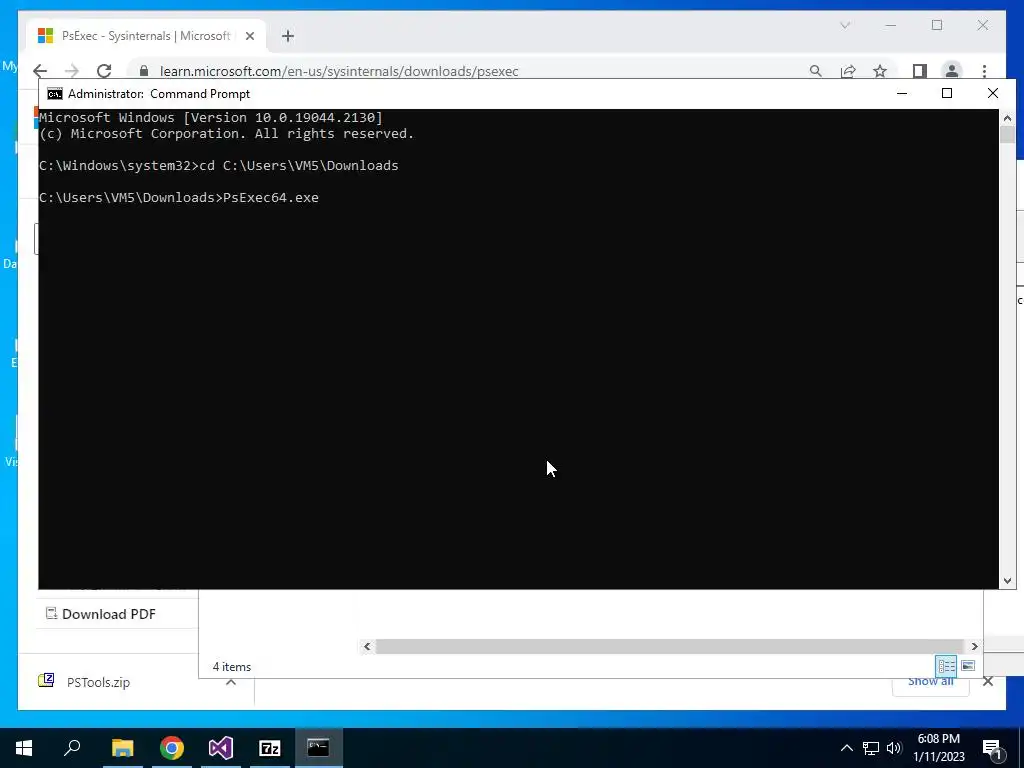Open Chrome profile avatar

tap(952, 71)
